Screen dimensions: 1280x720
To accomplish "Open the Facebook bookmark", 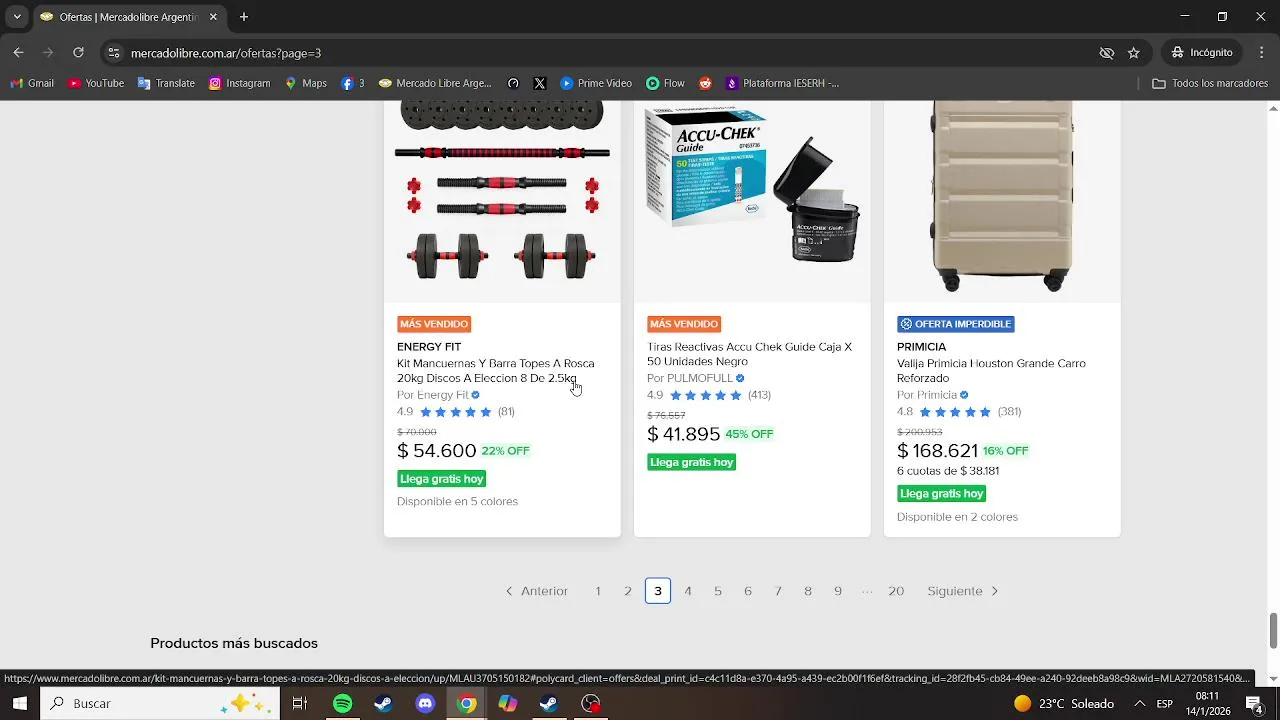I will click(352, 83).
